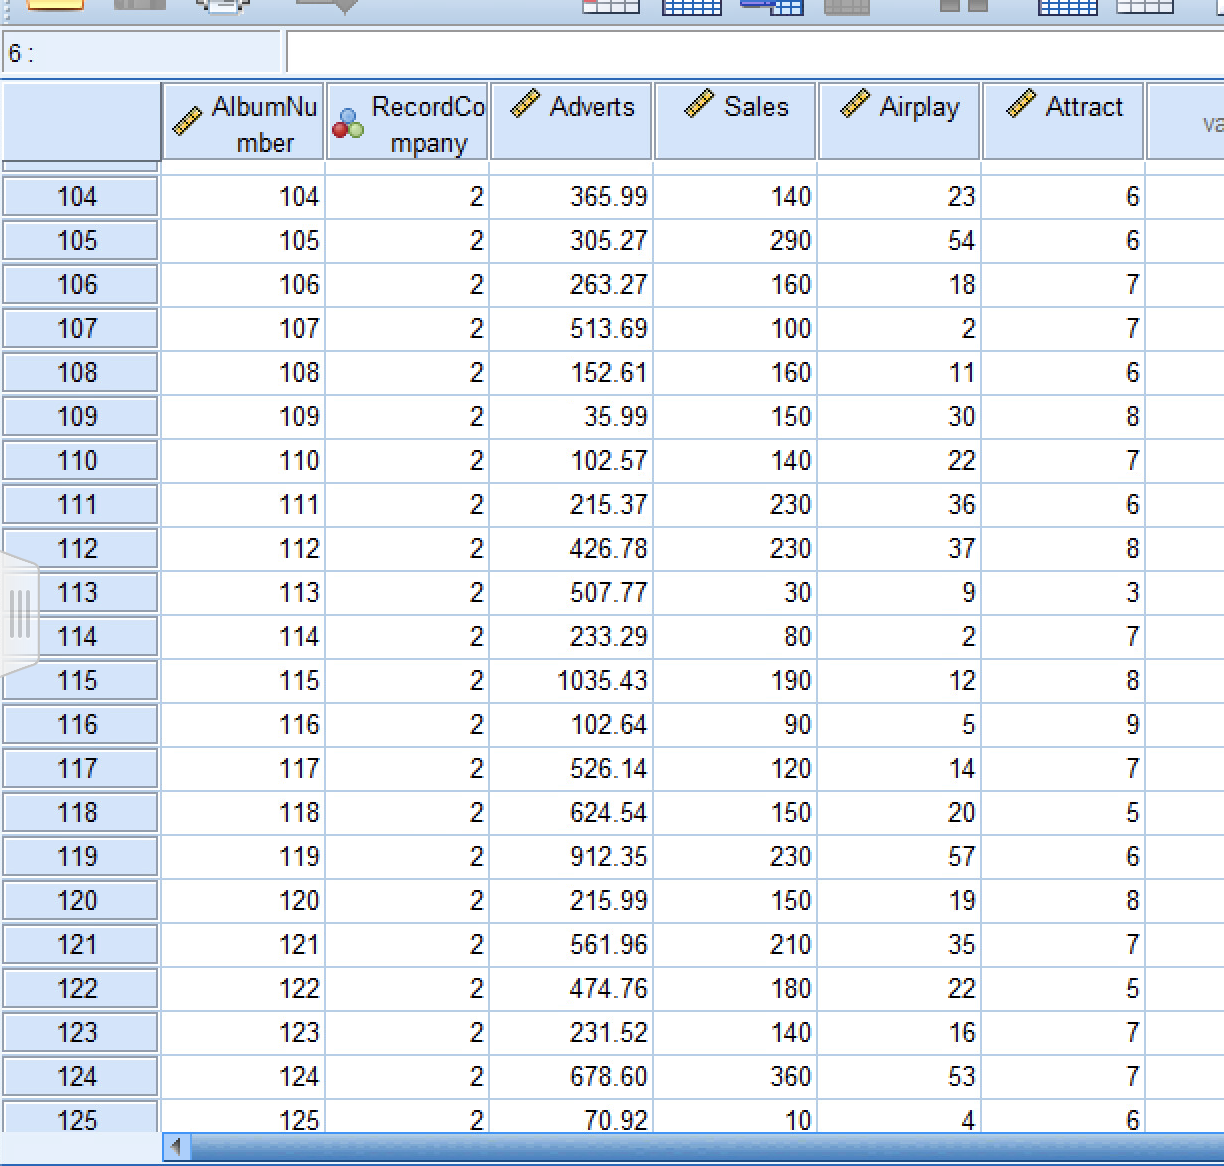
Task: Click Sales cell 360
Action: tap(735, 1076)
